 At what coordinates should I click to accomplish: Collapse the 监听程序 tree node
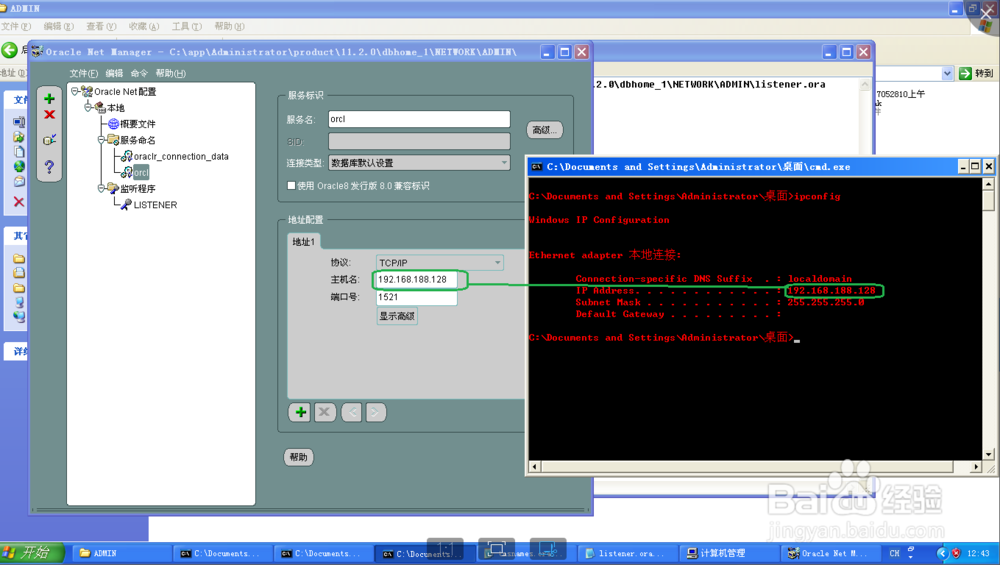pos(101,188)
